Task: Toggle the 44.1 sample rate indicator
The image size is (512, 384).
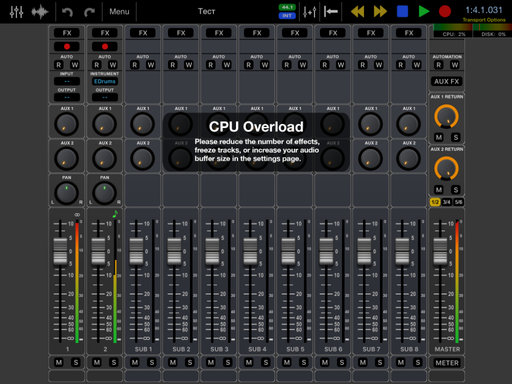Action: point(287,7)
